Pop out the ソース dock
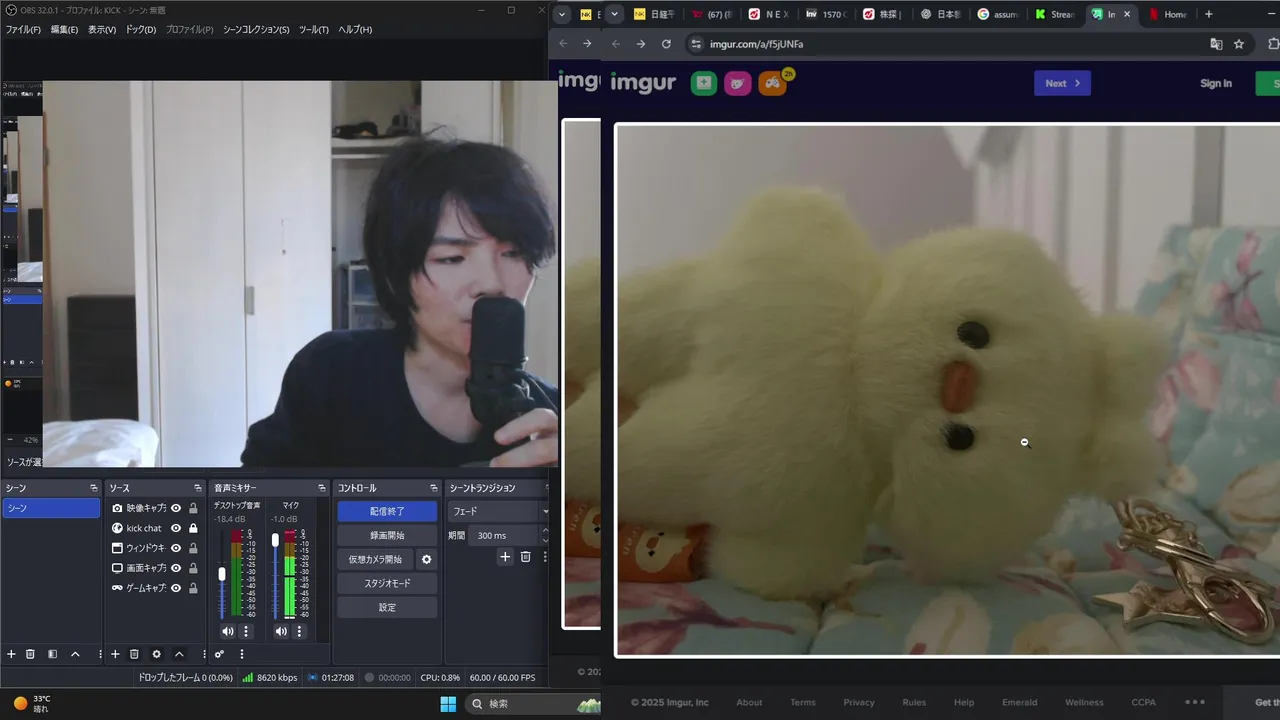The image size is (1280, 720). pyautogui.click(x=198, y=488)
